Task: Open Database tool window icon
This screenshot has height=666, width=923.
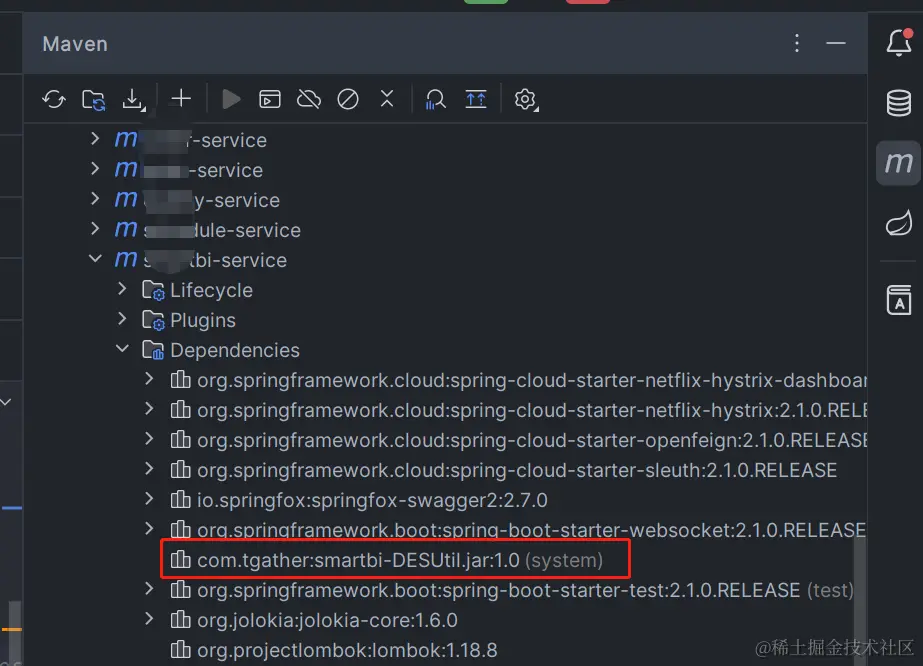Action: pos(899,103)
